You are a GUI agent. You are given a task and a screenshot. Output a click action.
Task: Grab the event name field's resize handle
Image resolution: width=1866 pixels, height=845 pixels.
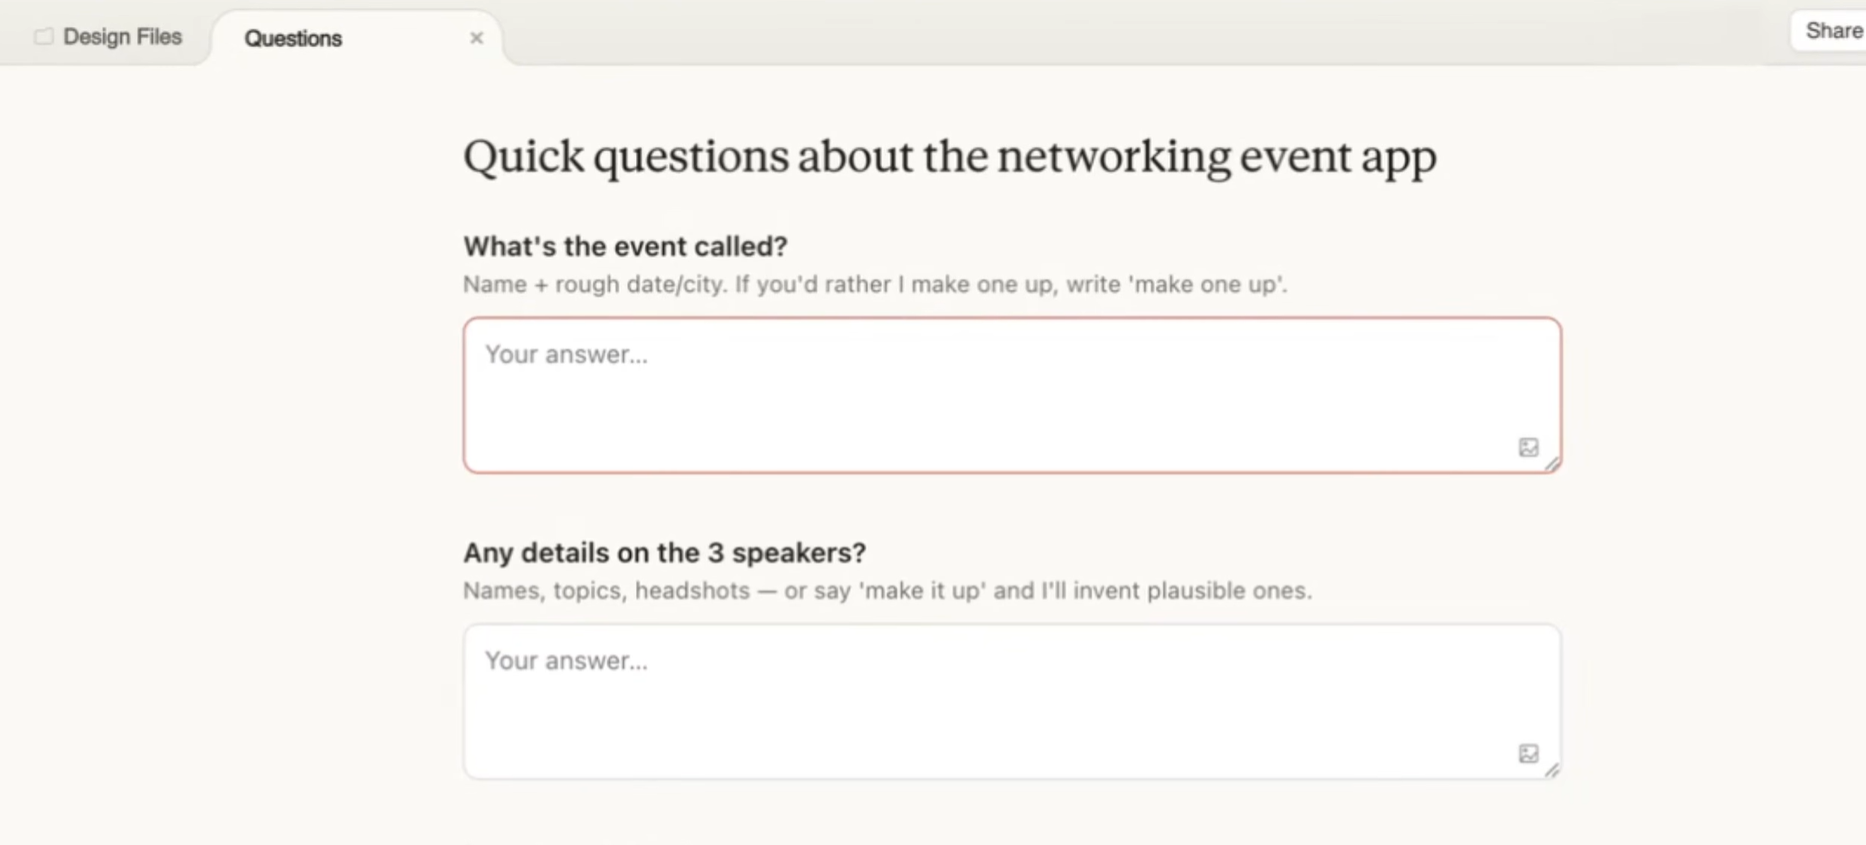coord(1551,463)
